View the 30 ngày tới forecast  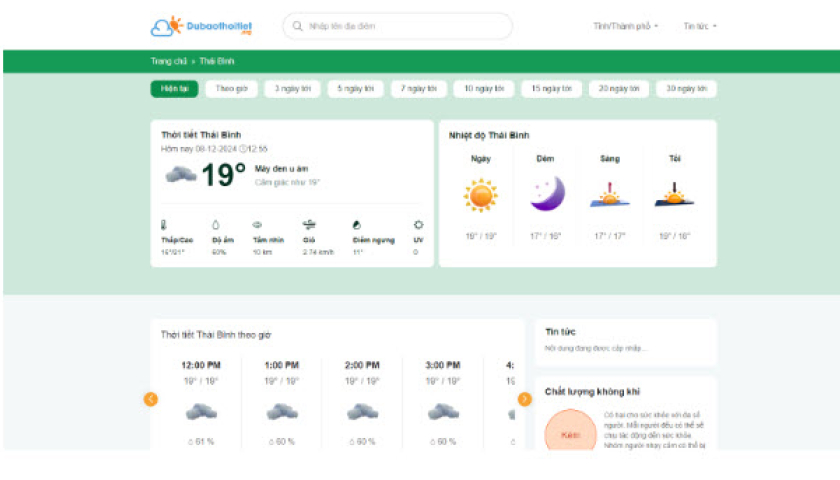tap(686, 89)
